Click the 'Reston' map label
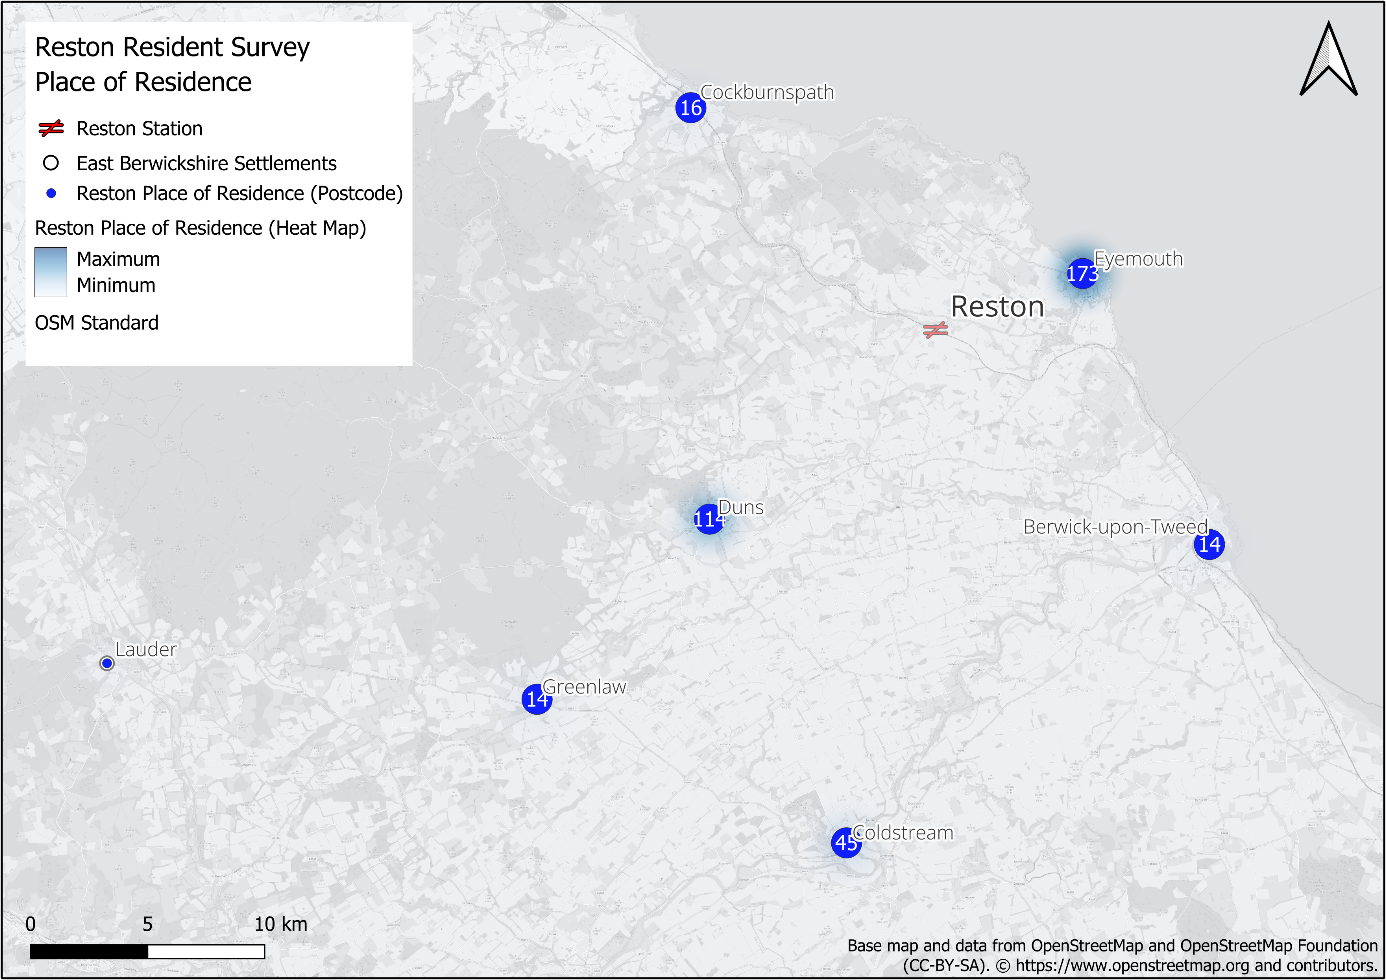The width and height of the screenshot is (1386, 980). point(997,306)
